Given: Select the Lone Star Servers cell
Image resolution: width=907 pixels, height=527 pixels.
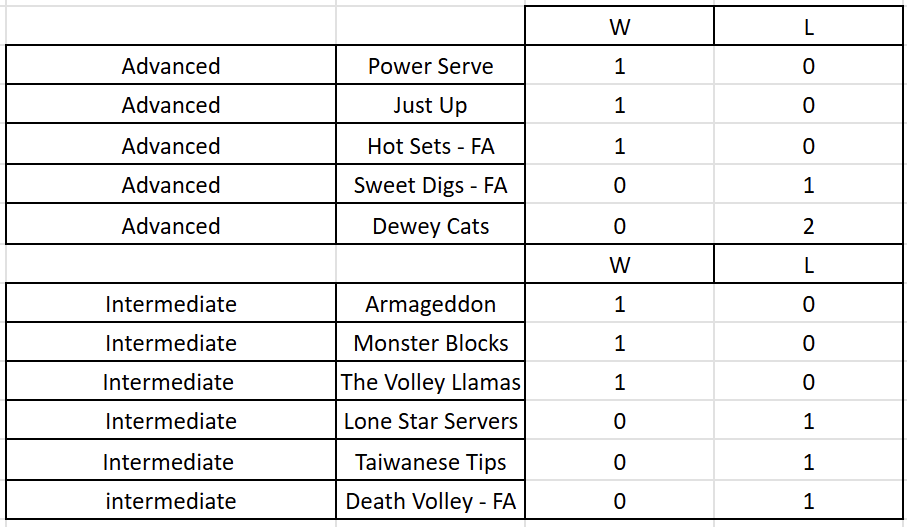Looking at the screenshot, I should pos(430,421).
